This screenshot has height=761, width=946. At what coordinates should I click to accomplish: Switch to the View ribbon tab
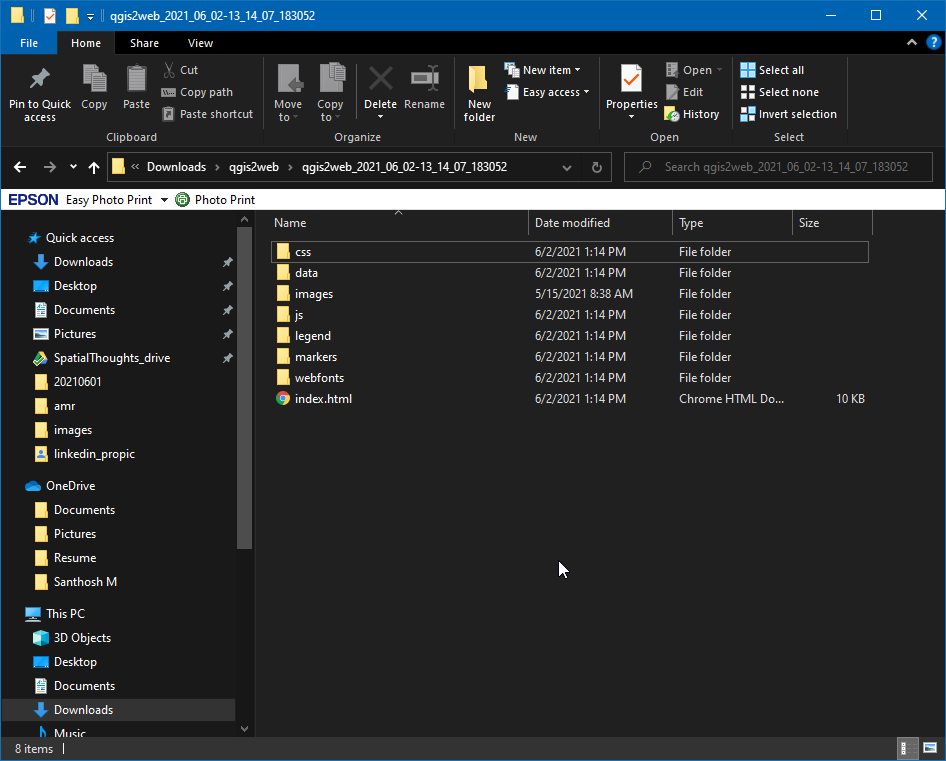(x=200, y=43)
